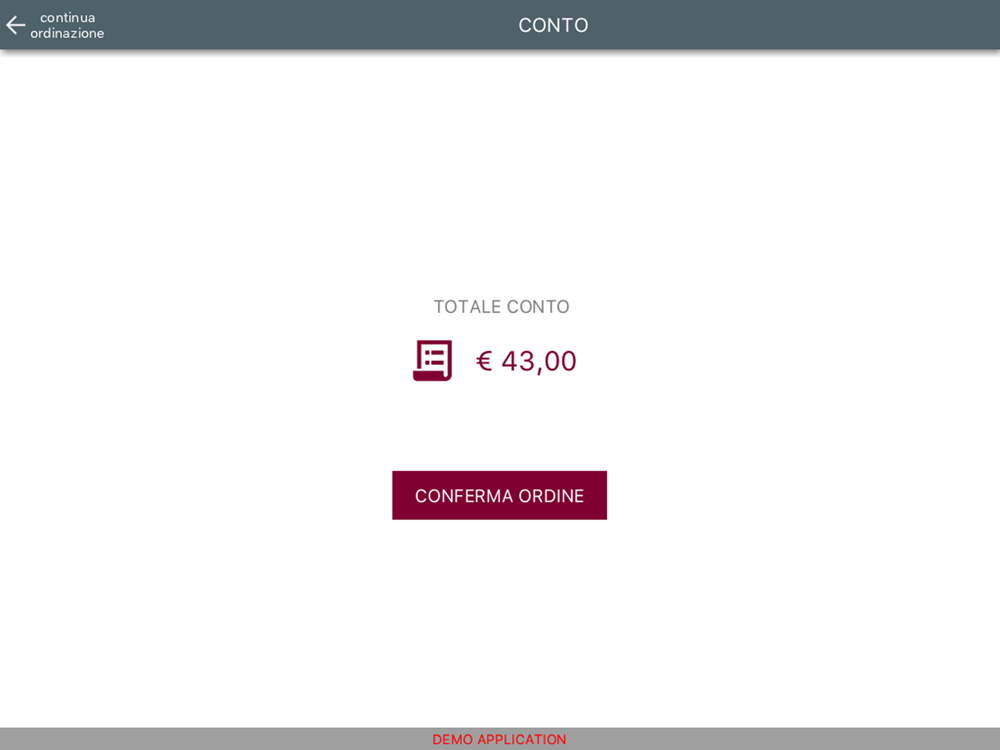Click the word ORDINE on the crimson button
This screenshot has width=1000, height=750.
[551, 496]
